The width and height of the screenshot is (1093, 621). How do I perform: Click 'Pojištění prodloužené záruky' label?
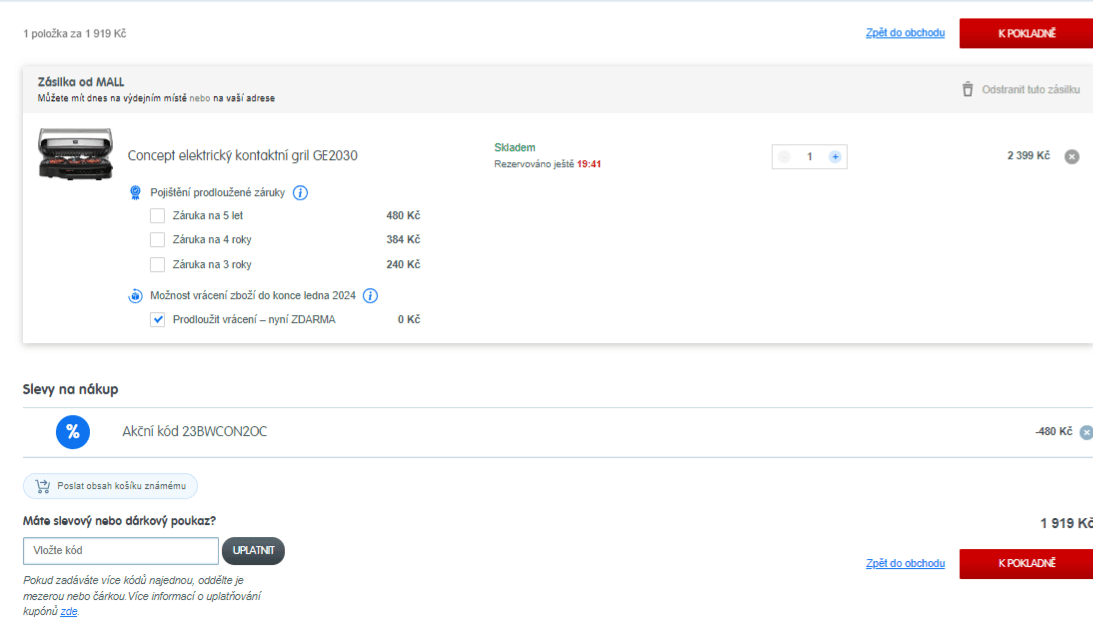(217, 192)
